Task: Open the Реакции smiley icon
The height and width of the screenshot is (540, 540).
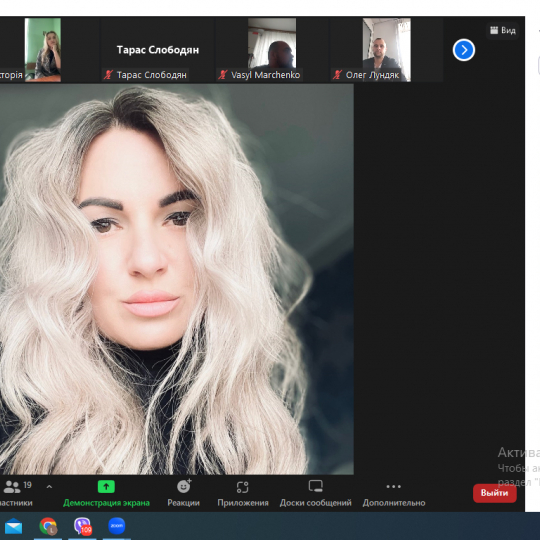Action: tap(184, 486)
